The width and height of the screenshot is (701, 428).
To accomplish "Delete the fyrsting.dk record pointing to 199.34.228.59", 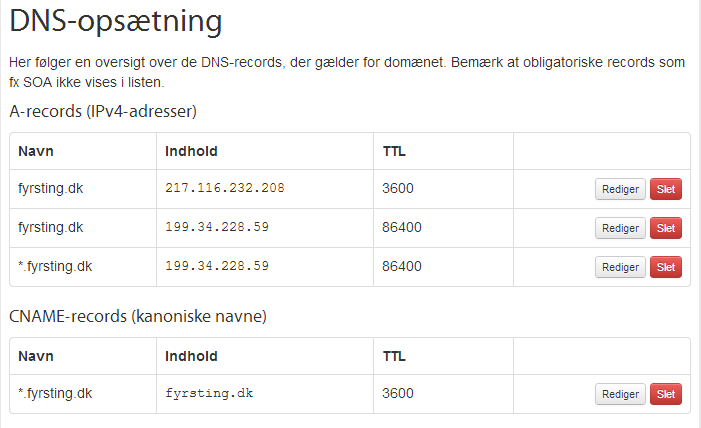I will (666, 228).
